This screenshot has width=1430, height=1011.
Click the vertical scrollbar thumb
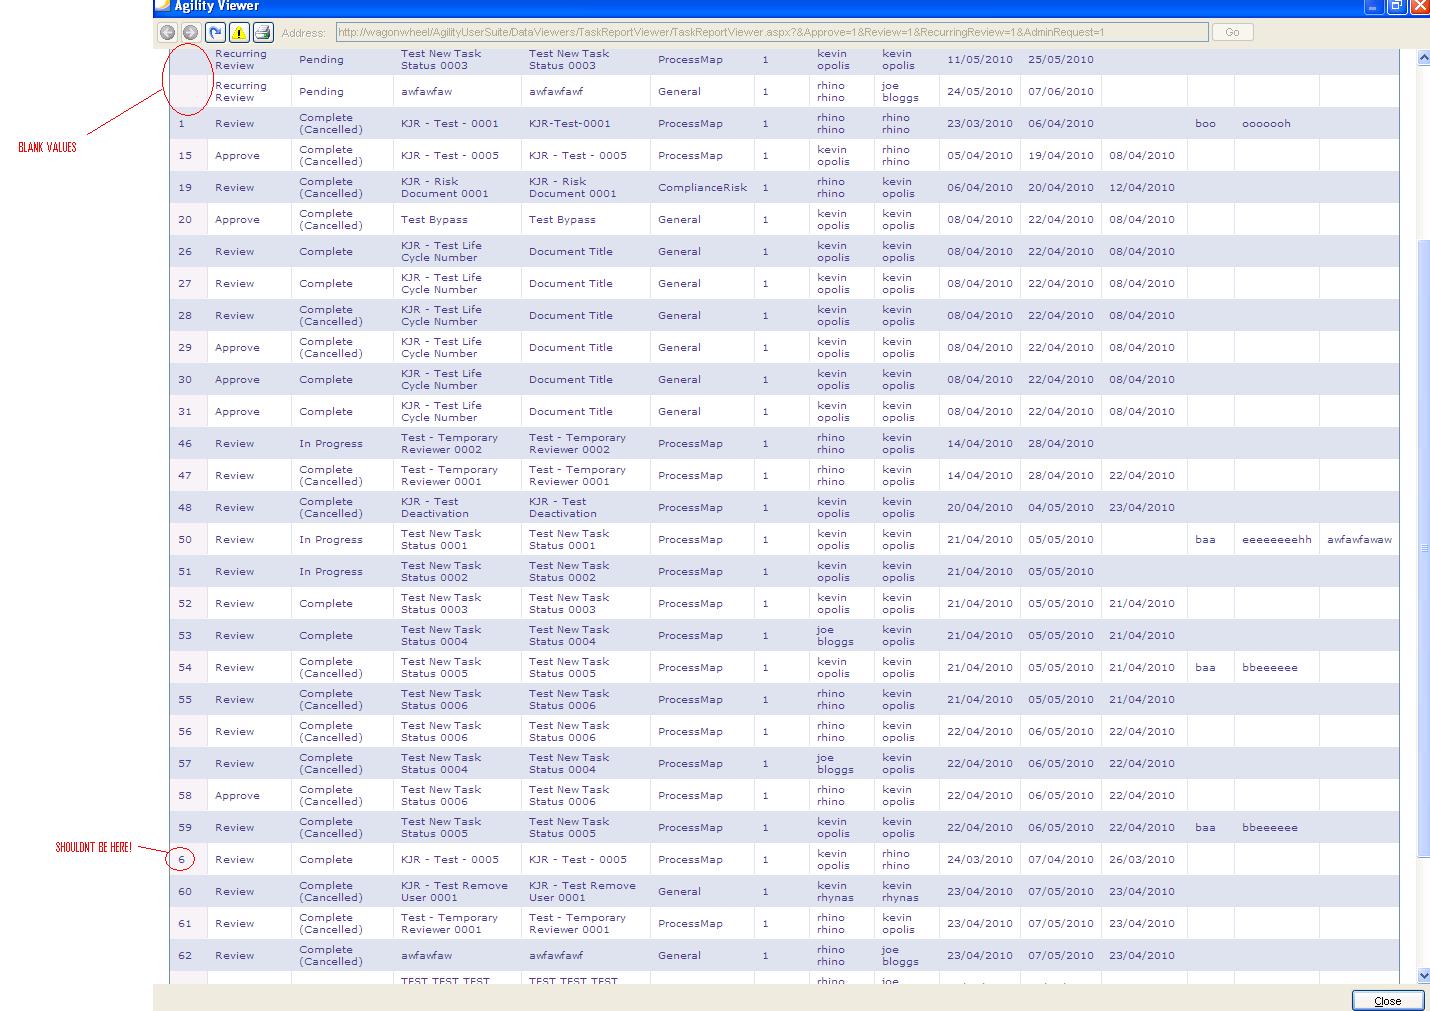tap(1423, 548)
